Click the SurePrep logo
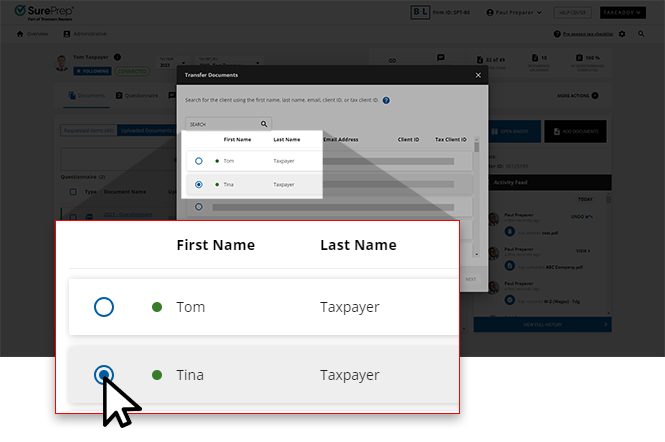Image resolution: width=665 pixels, height=442 pixels. point(44,12)
